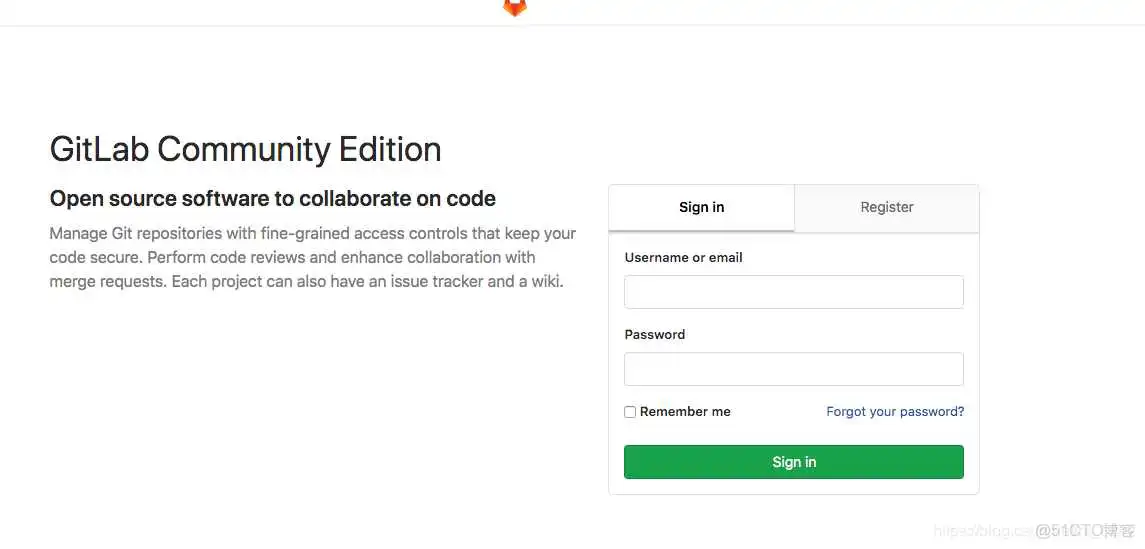The width and height of the screenshot is (1145, 549).
Task: Click the Remember me label text
Action: coord(685,412)
